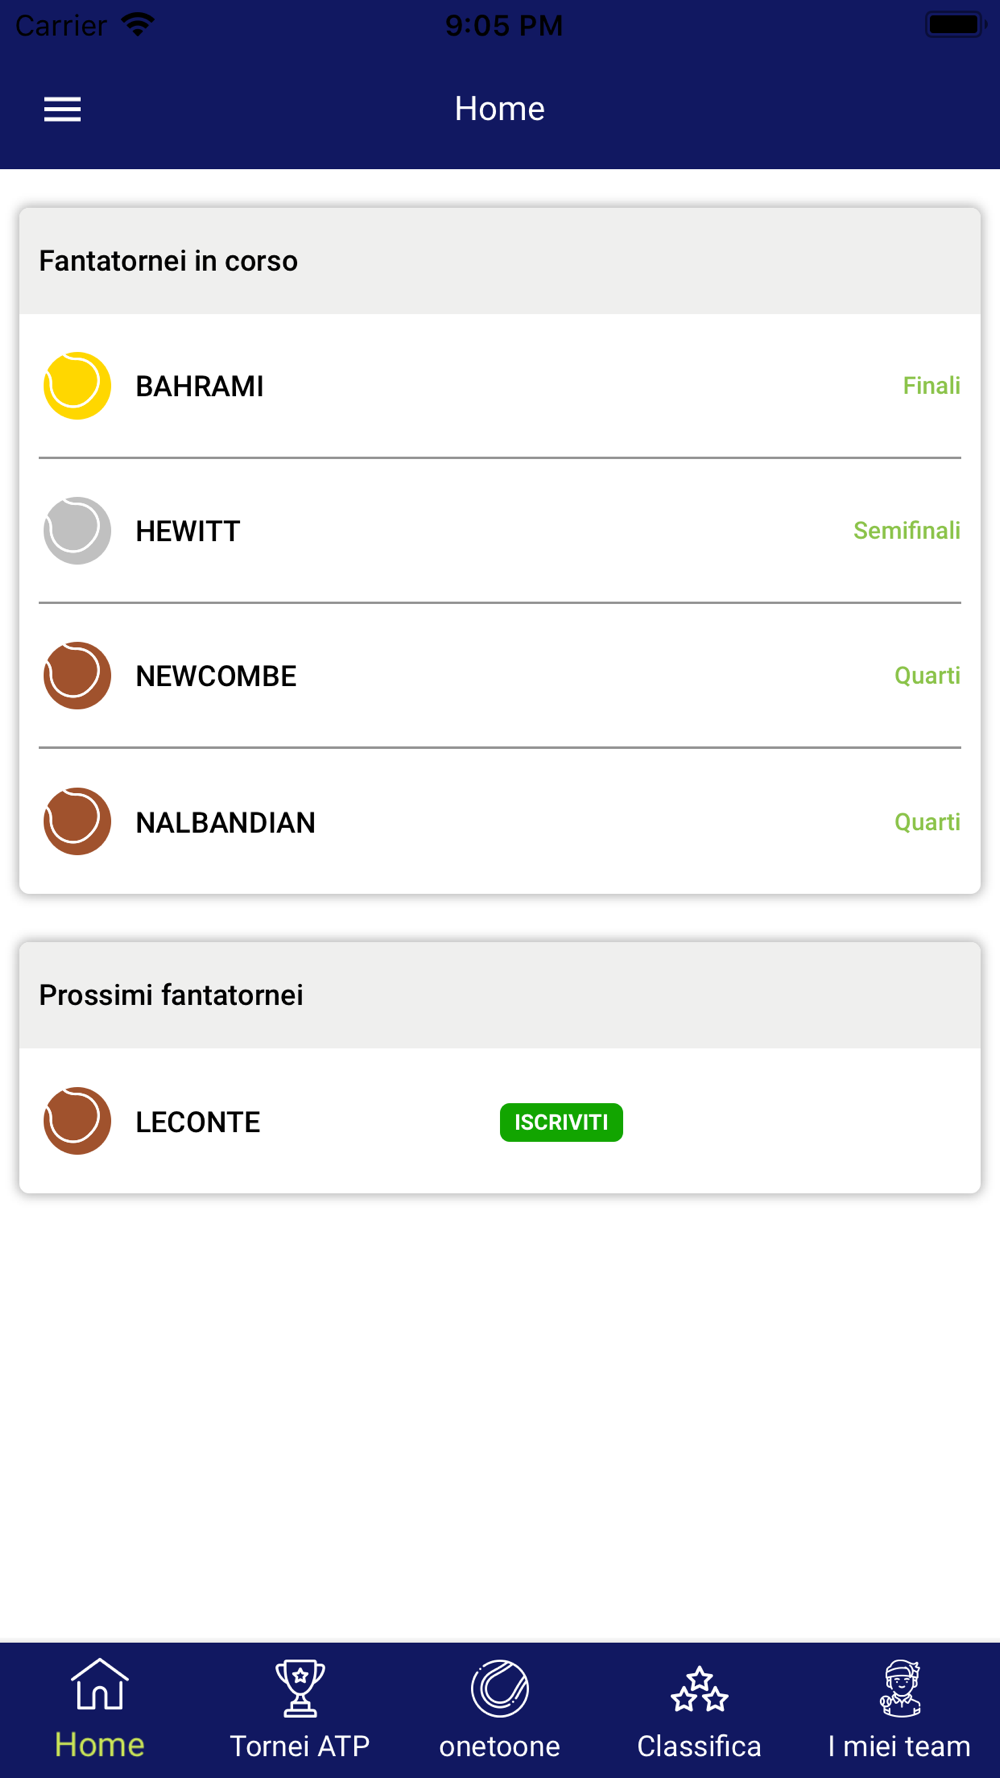Tap the brown ball icon beside NALBANDIAN
The height and width of the screenshot is (1778, 1000).
click(77, 822)
